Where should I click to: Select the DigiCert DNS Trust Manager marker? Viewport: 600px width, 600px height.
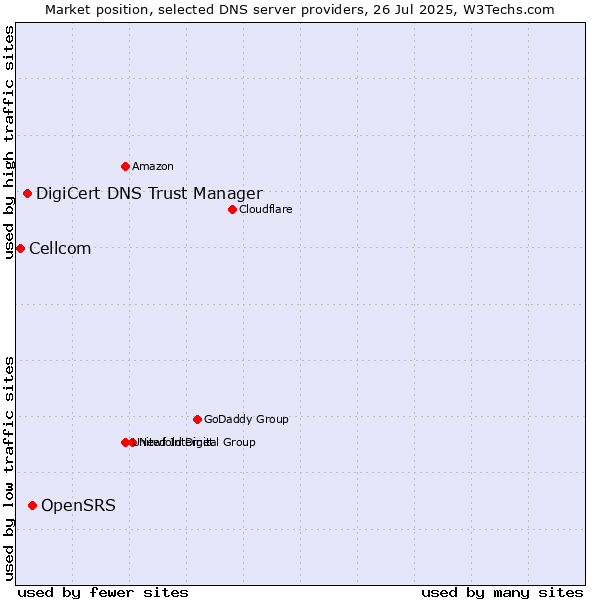coord(27,194)
